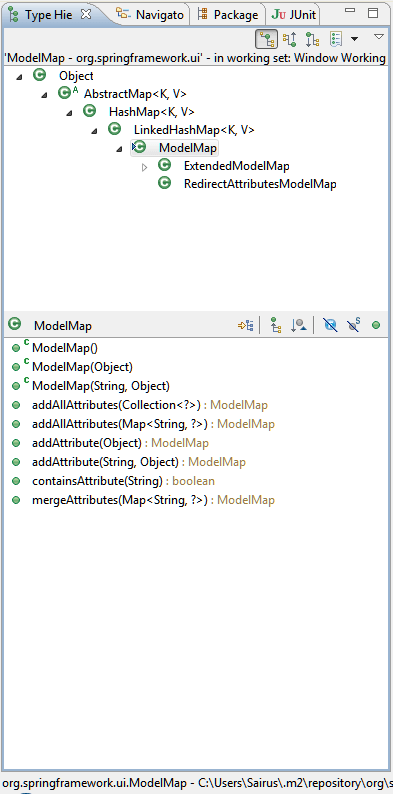Collapse the AbstractMap node
Viewport: 393px width, 794px height.
pos(44,96)
